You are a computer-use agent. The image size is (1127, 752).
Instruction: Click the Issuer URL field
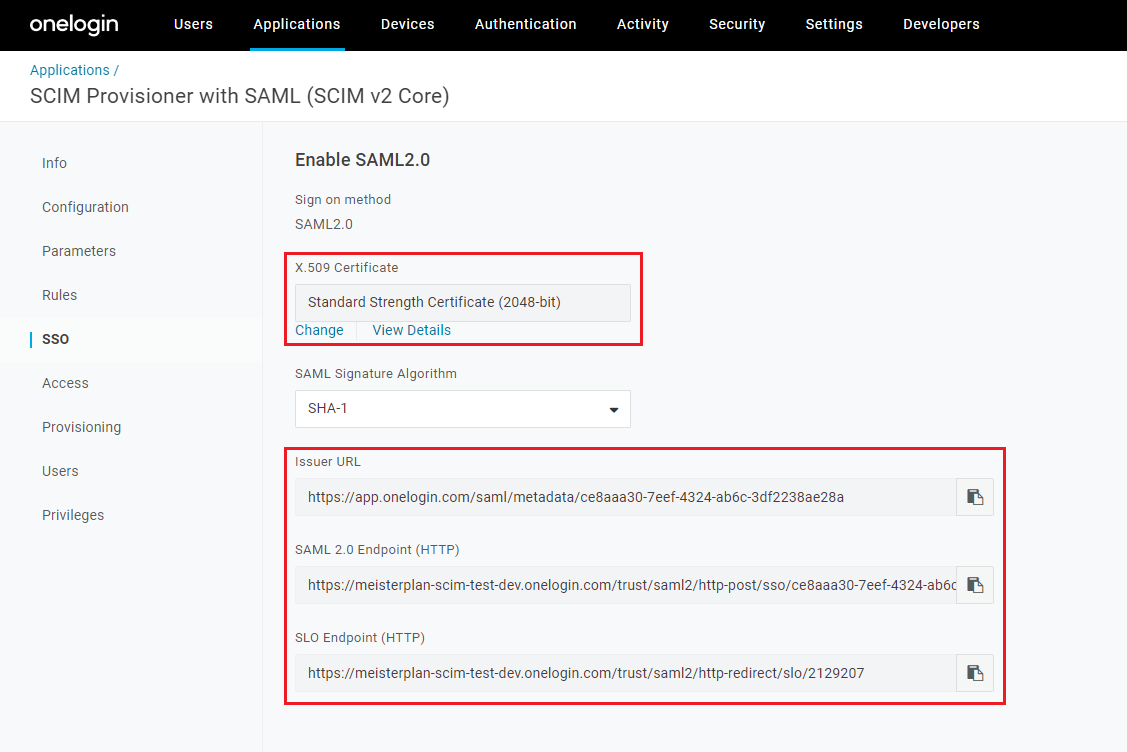[625, 497]
